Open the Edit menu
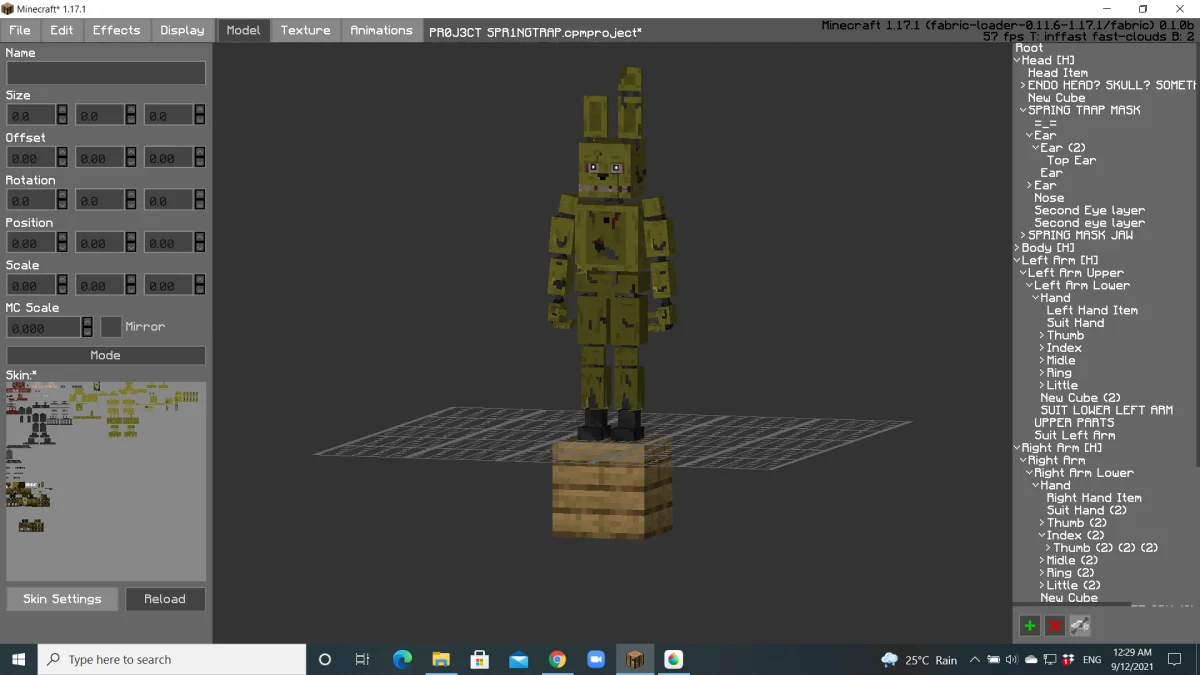The width and height of the screenshot is (1200, 675). tap(62, 30)
